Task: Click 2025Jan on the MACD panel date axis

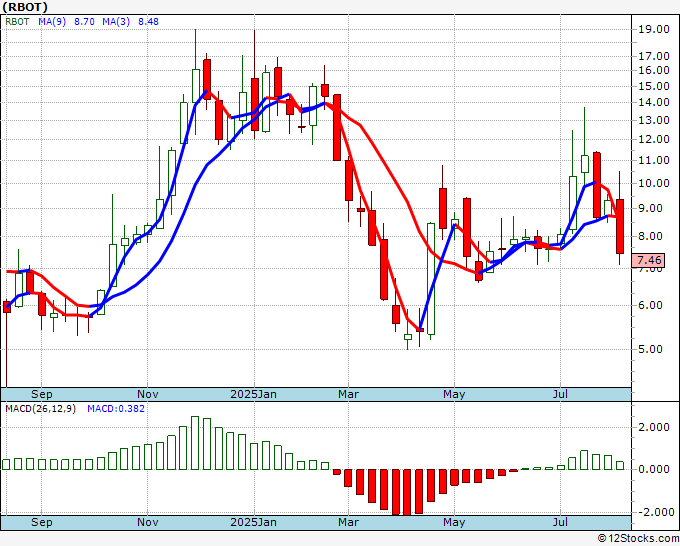Action: [253, 522]
